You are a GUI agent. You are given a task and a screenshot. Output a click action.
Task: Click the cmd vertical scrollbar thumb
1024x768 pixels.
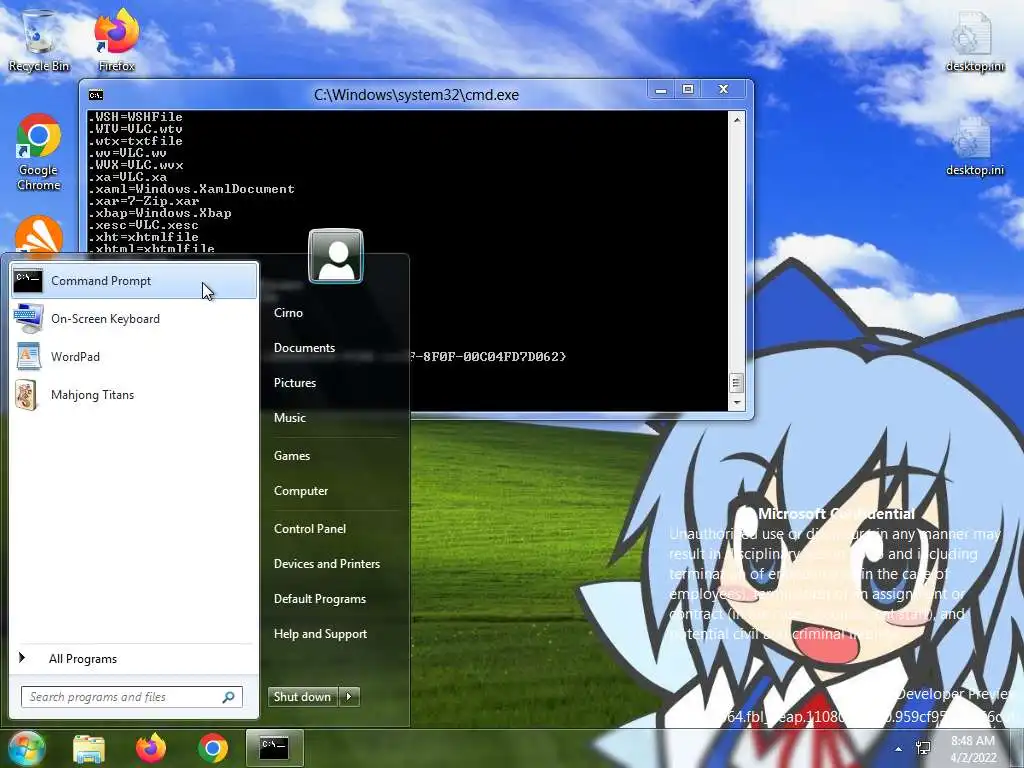pos(737,383)
